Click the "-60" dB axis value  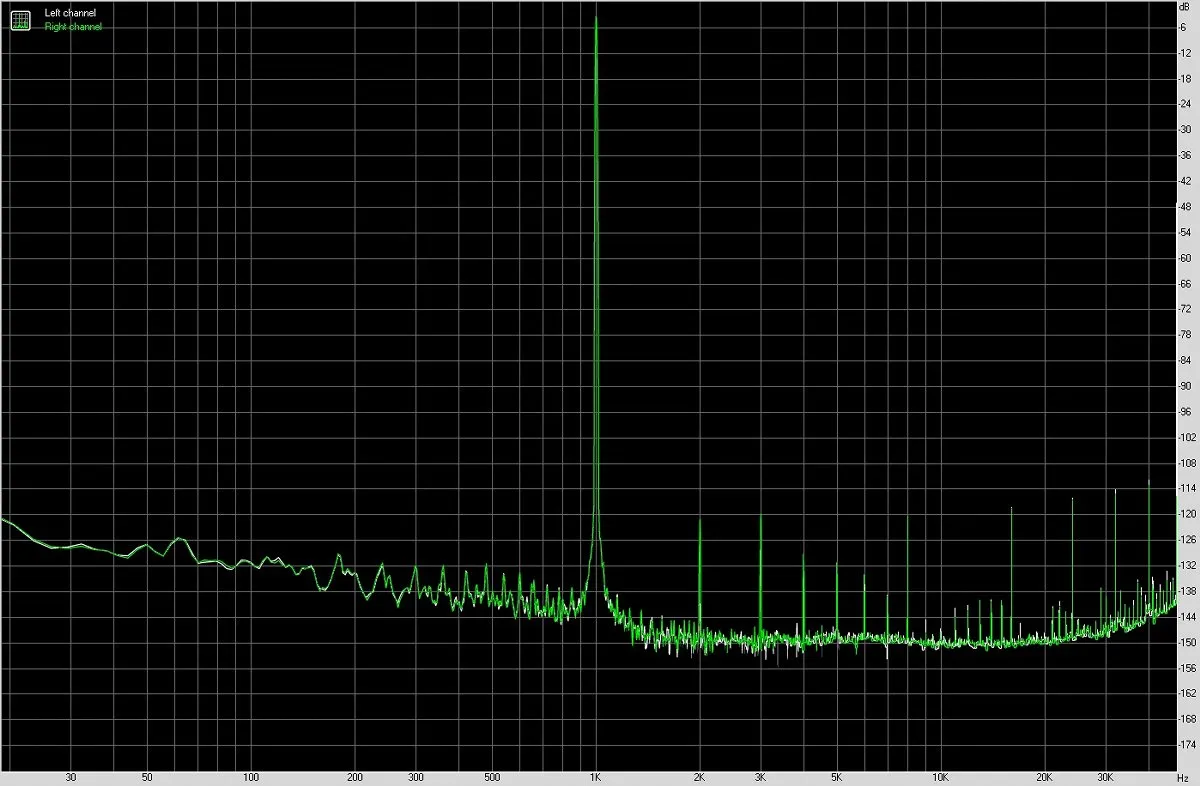click(x=1184, y=257)
